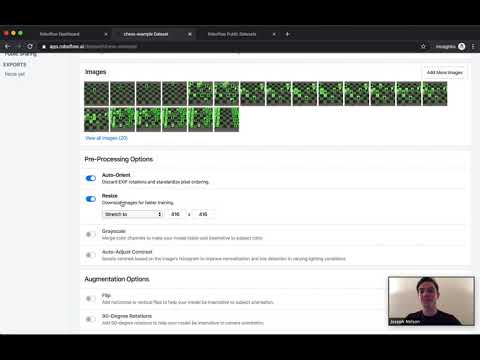Open a new tab with plus icon
Screen dimensions: 480x360
287,34
